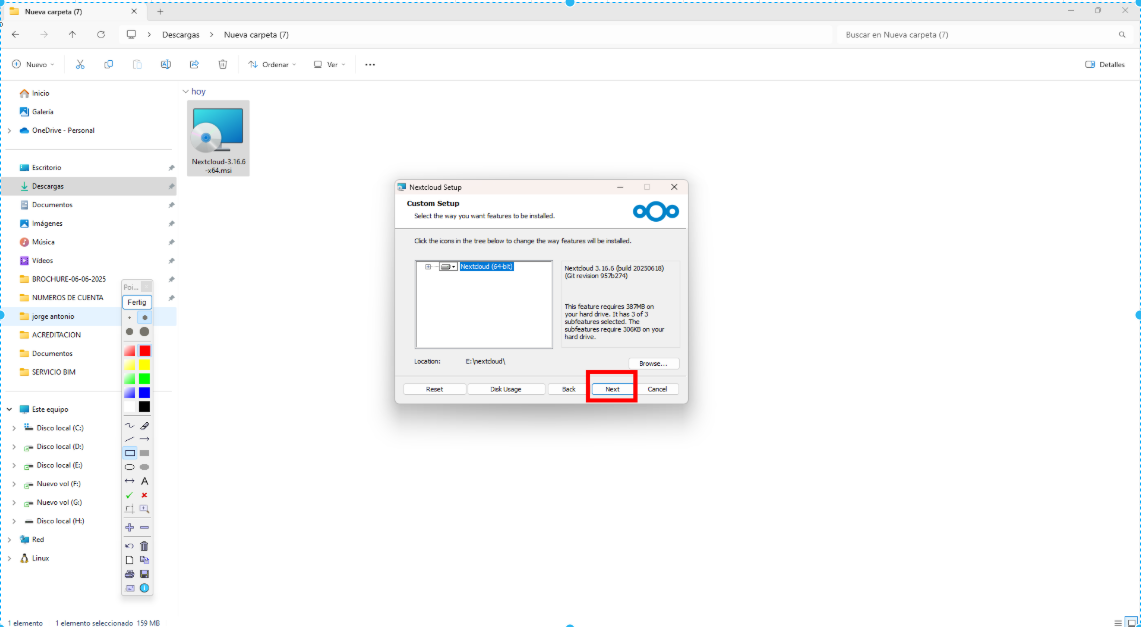
Task: Click the Cut scissors icon in toolbar
Action: click(80, 64)
